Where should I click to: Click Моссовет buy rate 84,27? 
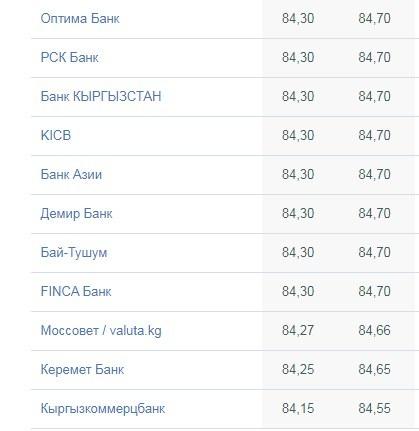pyautogui.click(x=298, y=330)
